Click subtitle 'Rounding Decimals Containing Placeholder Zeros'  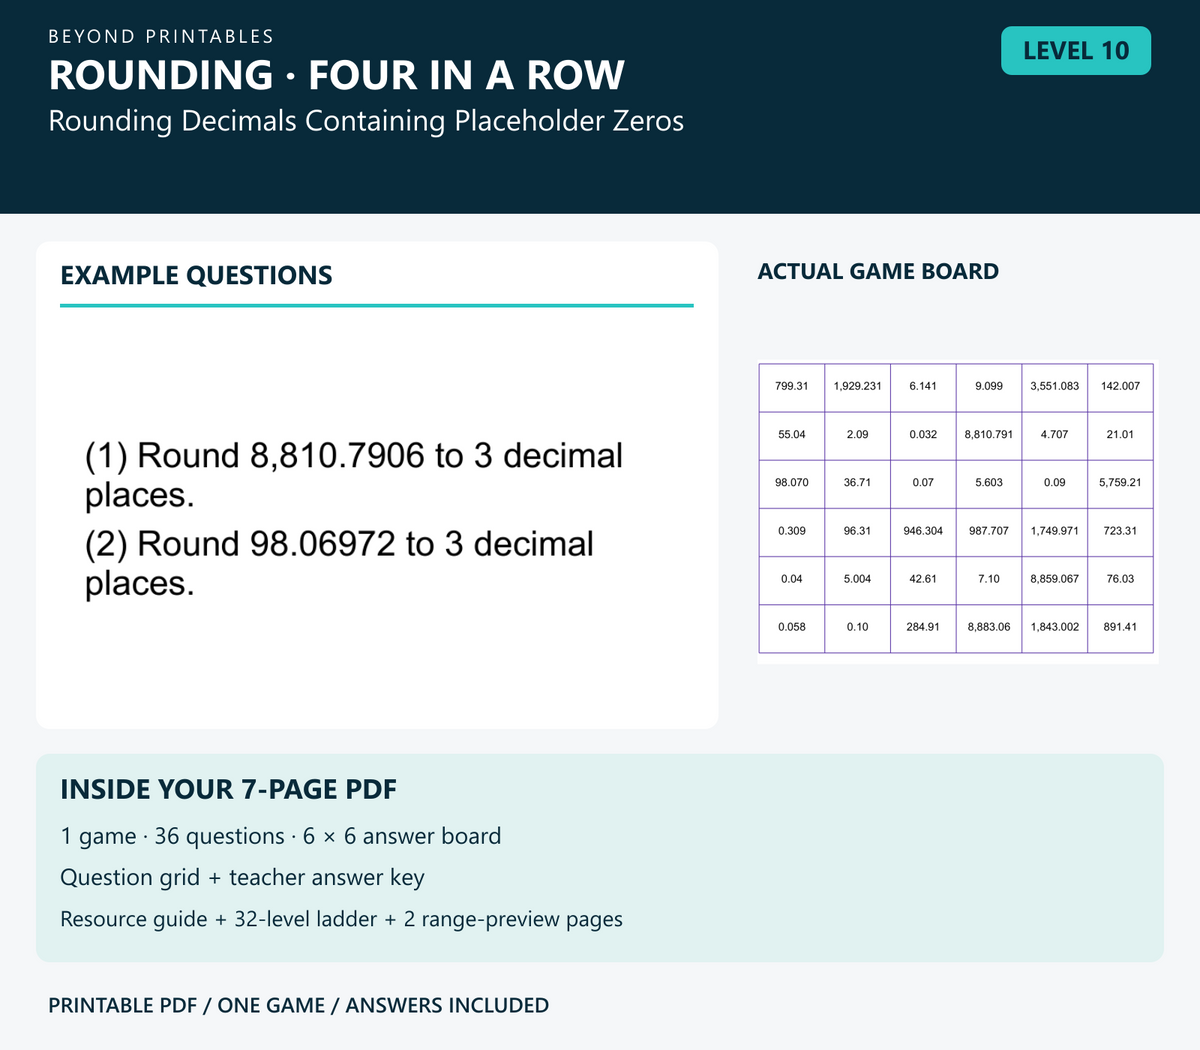pyautogui.click(x=366, y=121)
